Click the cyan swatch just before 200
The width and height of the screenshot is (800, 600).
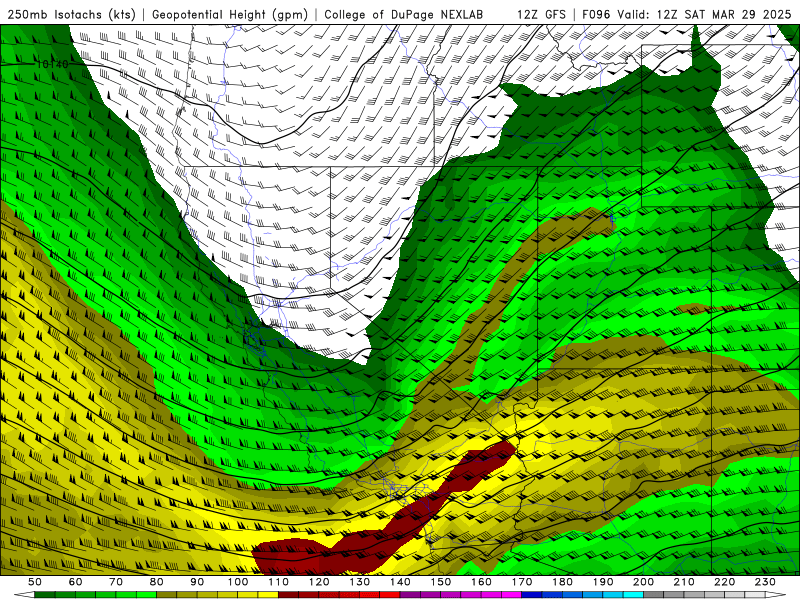(633, 595)
